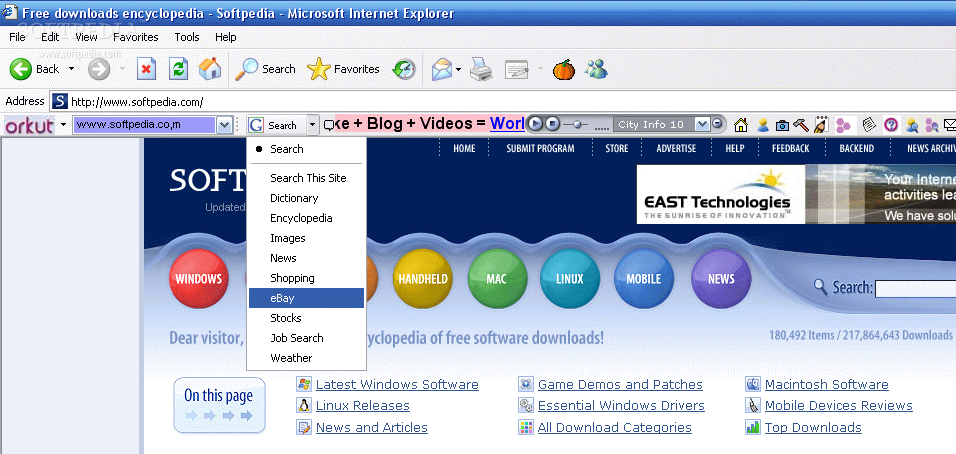Click the Messenger people icon
Viewport: 956px width, 454px height.
click(x=596, y=69)
